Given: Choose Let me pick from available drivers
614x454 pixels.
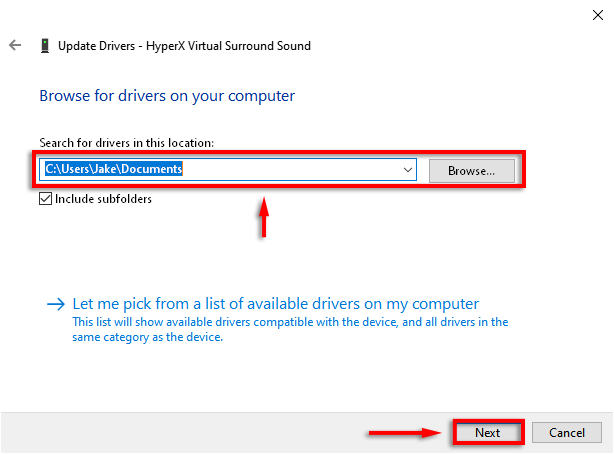Looking at the screenshot, I should click(x=276, y=304).
